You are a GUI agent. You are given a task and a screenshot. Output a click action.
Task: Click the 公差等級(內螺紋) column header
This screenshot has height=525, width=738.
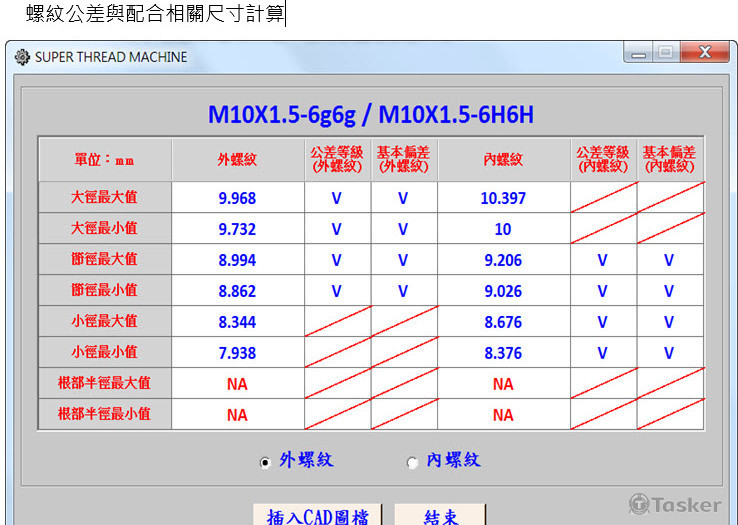click(x=603, y=159)
